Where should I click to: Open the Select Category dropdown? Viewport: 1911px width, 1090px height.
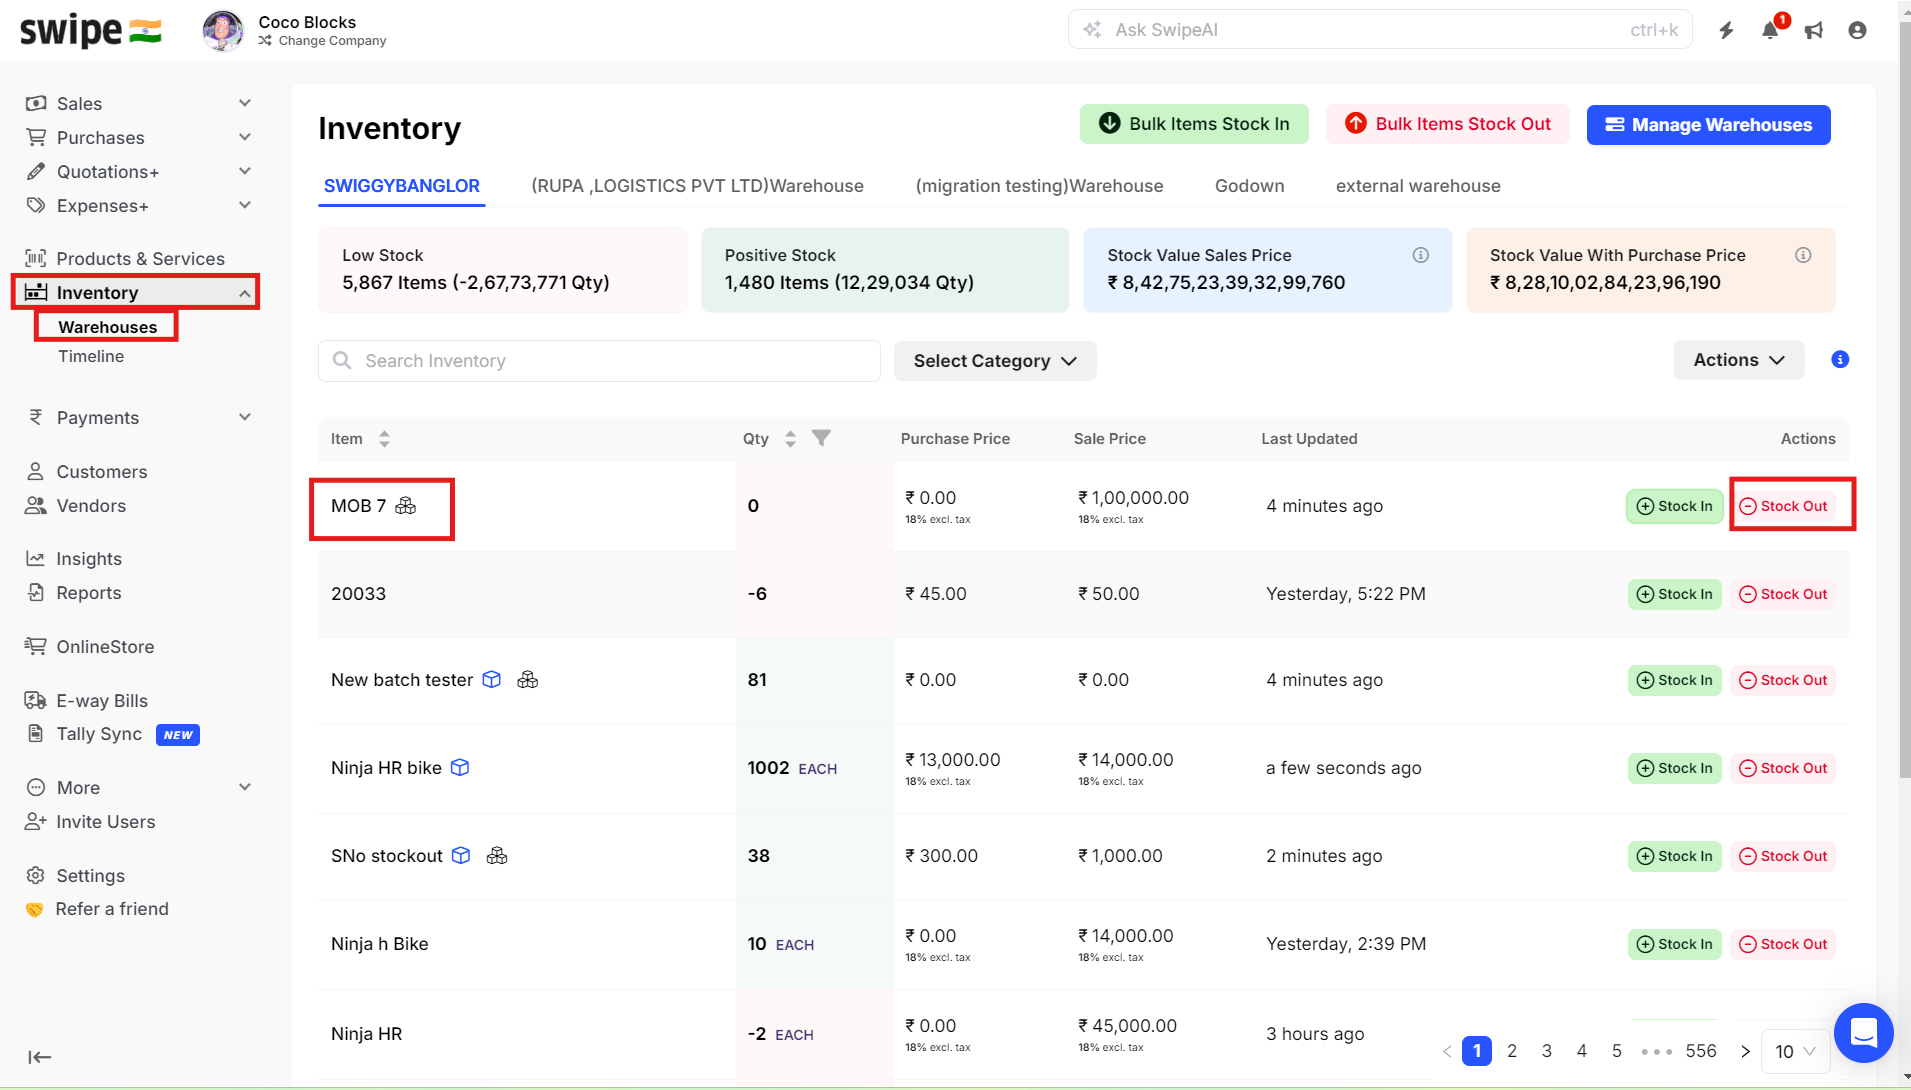(x=994, y=361)
